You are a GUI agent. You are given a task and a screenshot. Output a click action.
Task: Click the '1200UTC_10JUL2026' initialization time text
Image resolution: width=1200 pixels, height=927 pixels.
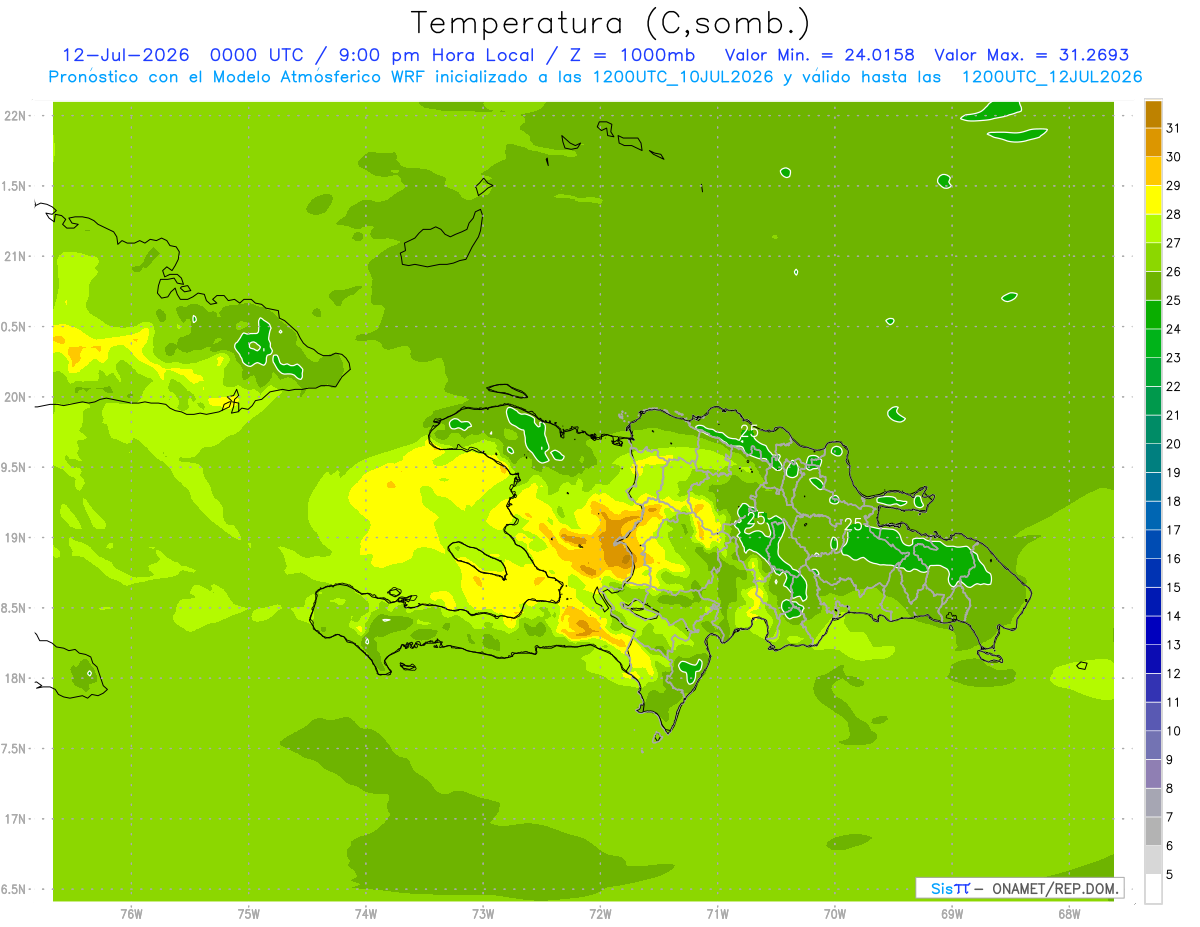(683, 77)
